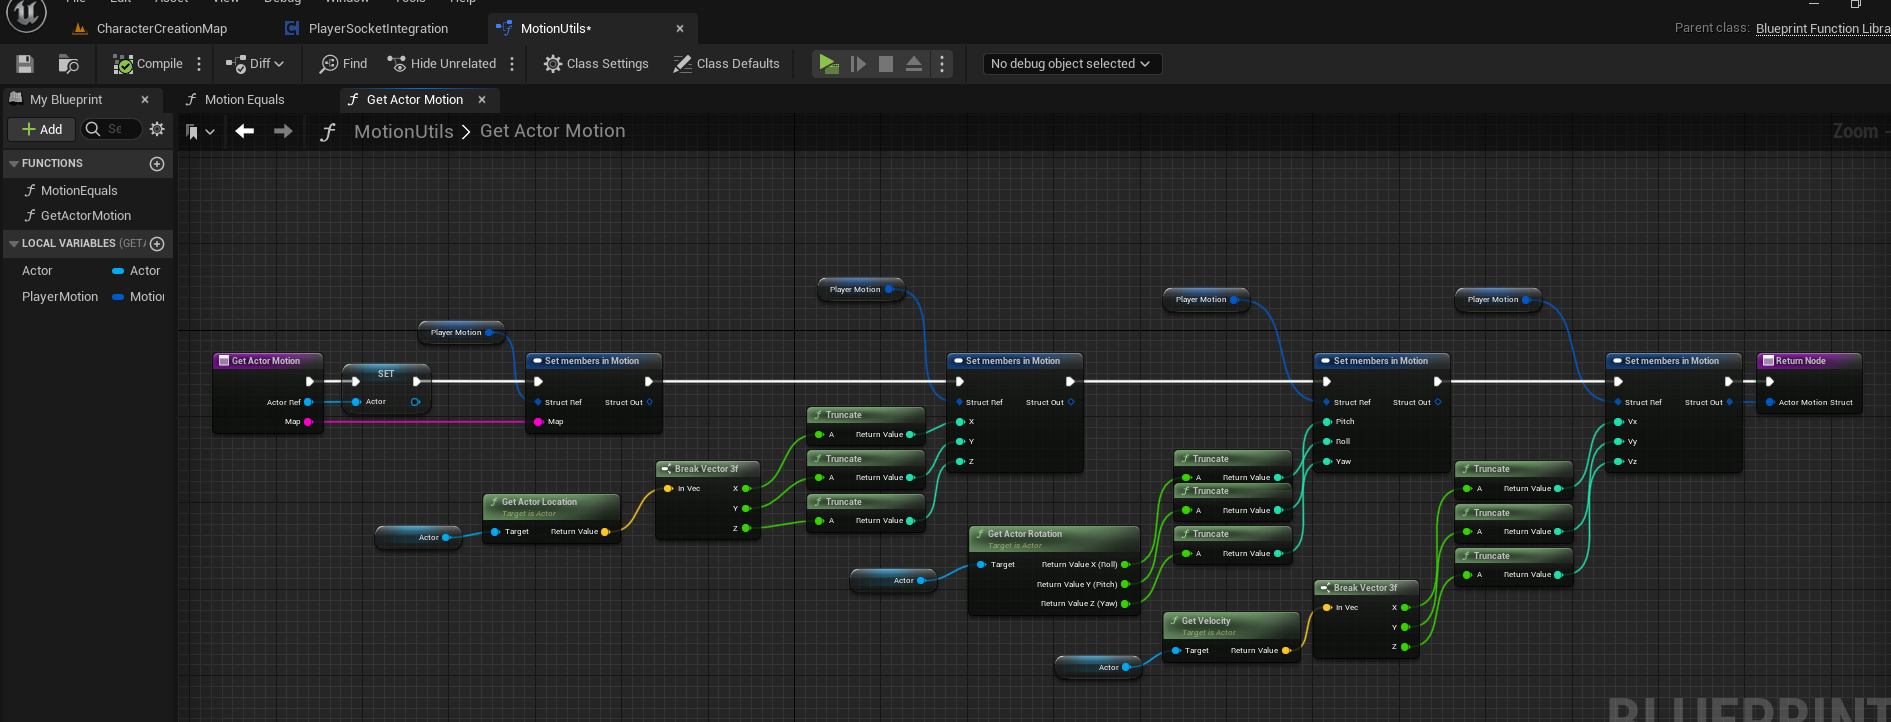Select GetActorMotion function in list

(x=86, y=216)
